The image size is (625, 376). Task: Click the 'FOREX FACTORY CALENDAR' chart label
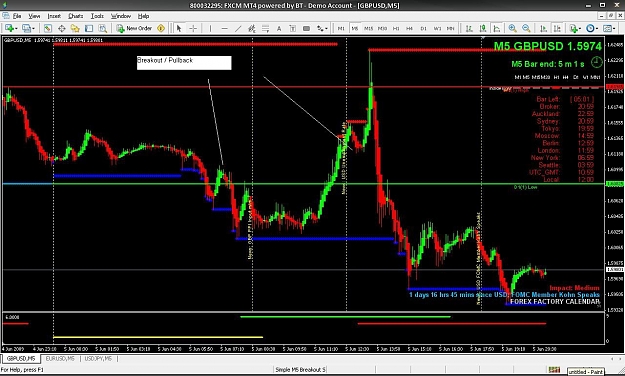click(555, 302)
